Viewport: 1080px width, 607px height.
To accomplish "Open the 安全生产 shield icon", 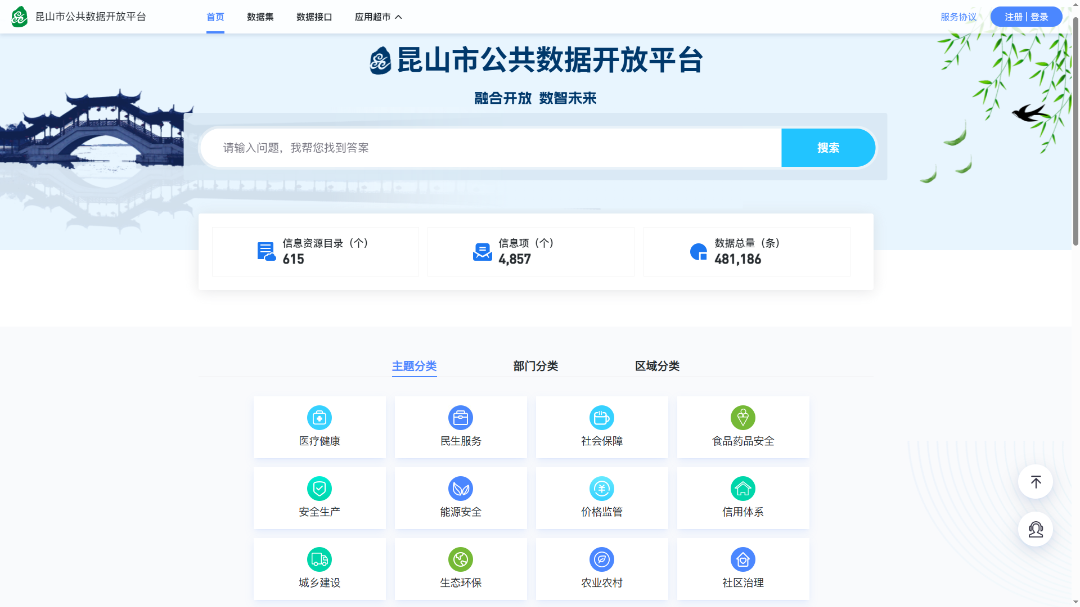I will click(x=319, y=489).
